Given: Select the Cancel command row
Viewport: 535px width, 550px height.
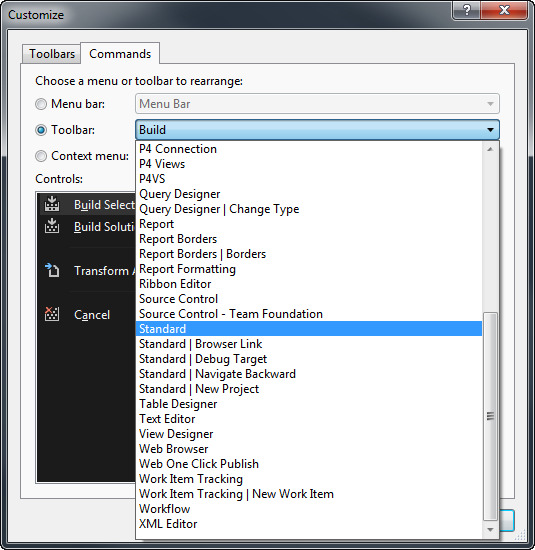Looking at the screenshot, I should pos(87,314).
